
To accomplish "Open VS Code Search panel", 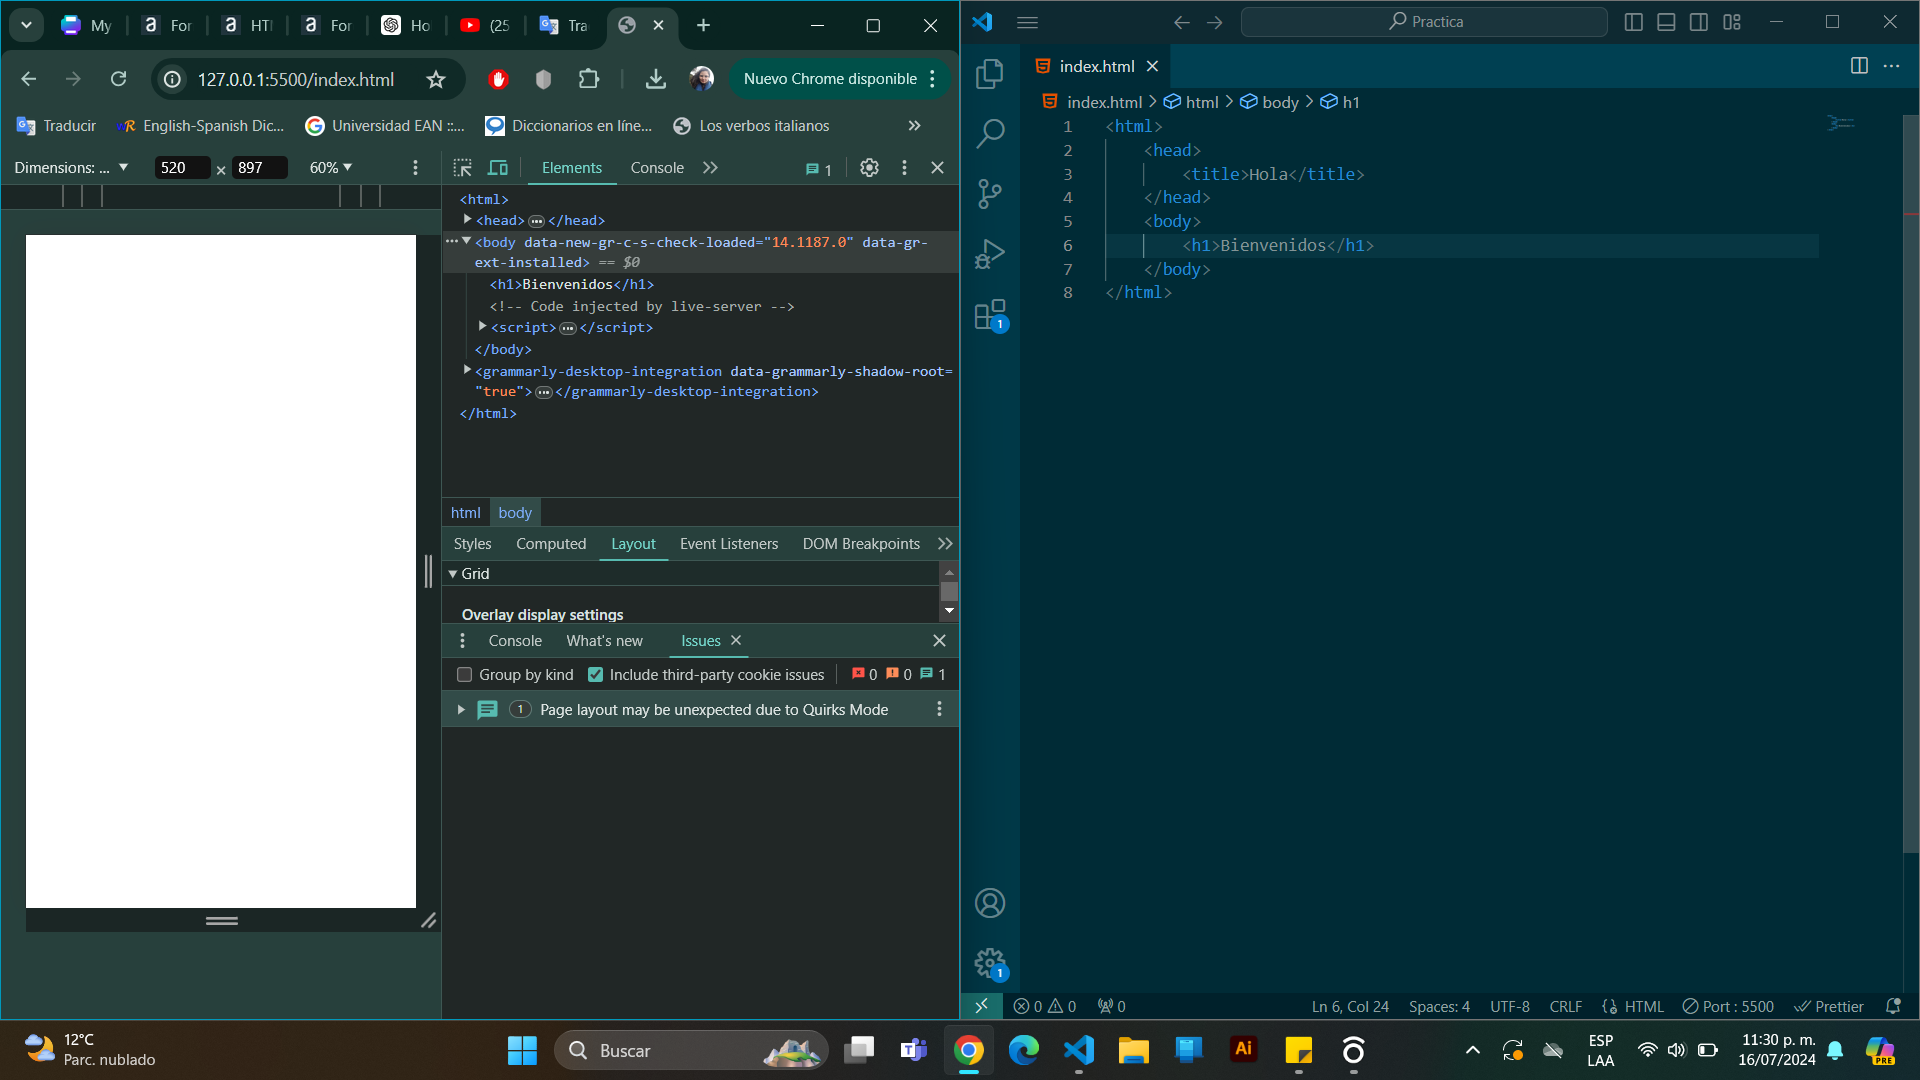I will tap(990, 133).
